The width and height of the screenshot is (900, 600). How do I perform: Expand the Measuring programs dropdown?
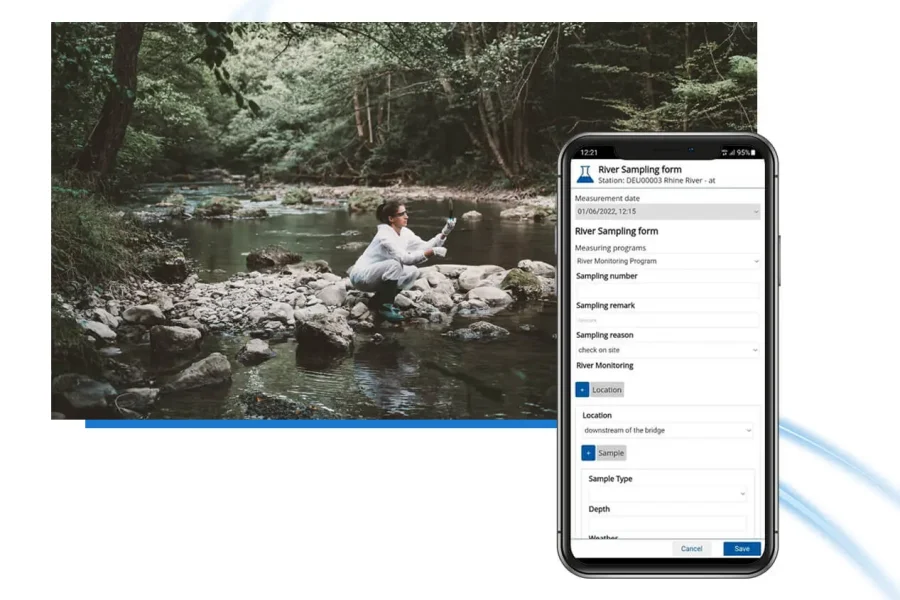667,261
